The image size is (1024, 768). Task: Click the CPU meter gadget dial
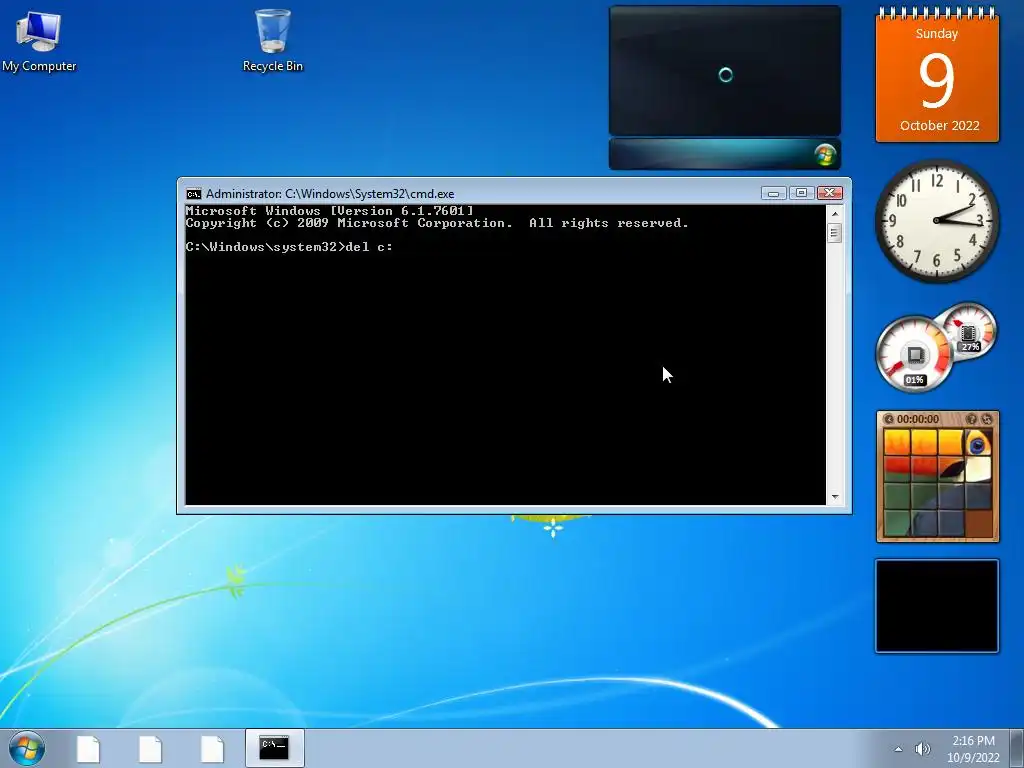click(914, 355)
